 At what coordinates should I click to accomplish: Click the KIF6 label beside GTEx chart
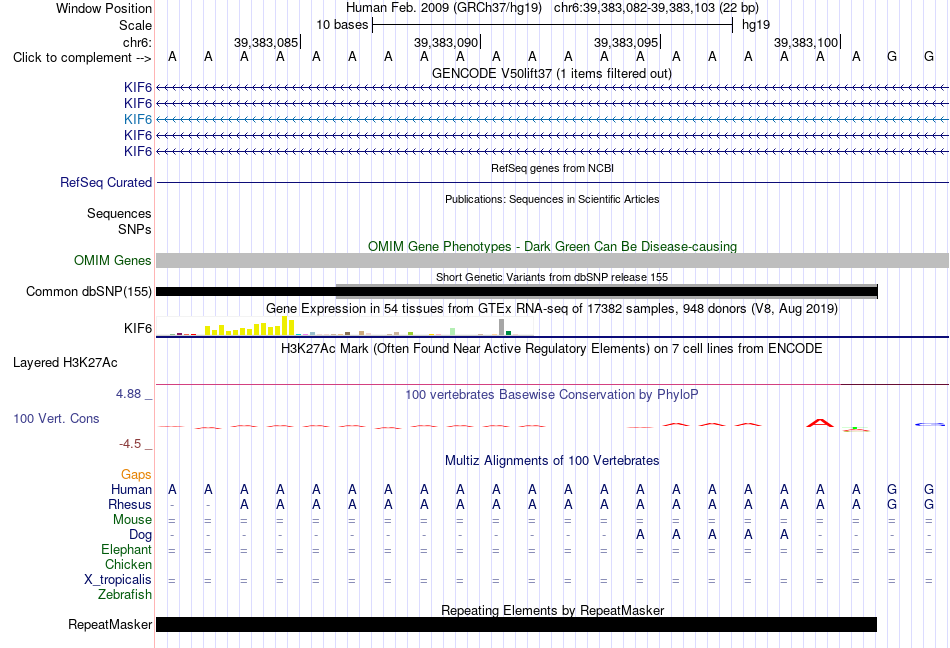(138, 328)
